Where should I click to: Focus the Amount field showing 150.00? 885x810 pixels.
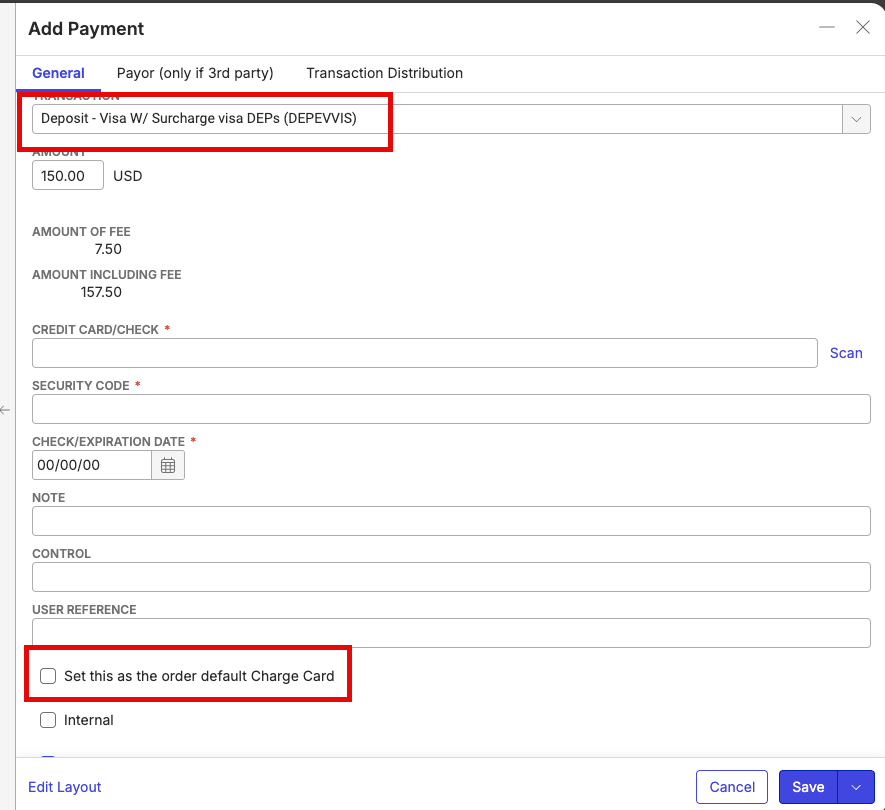(68, 176)
